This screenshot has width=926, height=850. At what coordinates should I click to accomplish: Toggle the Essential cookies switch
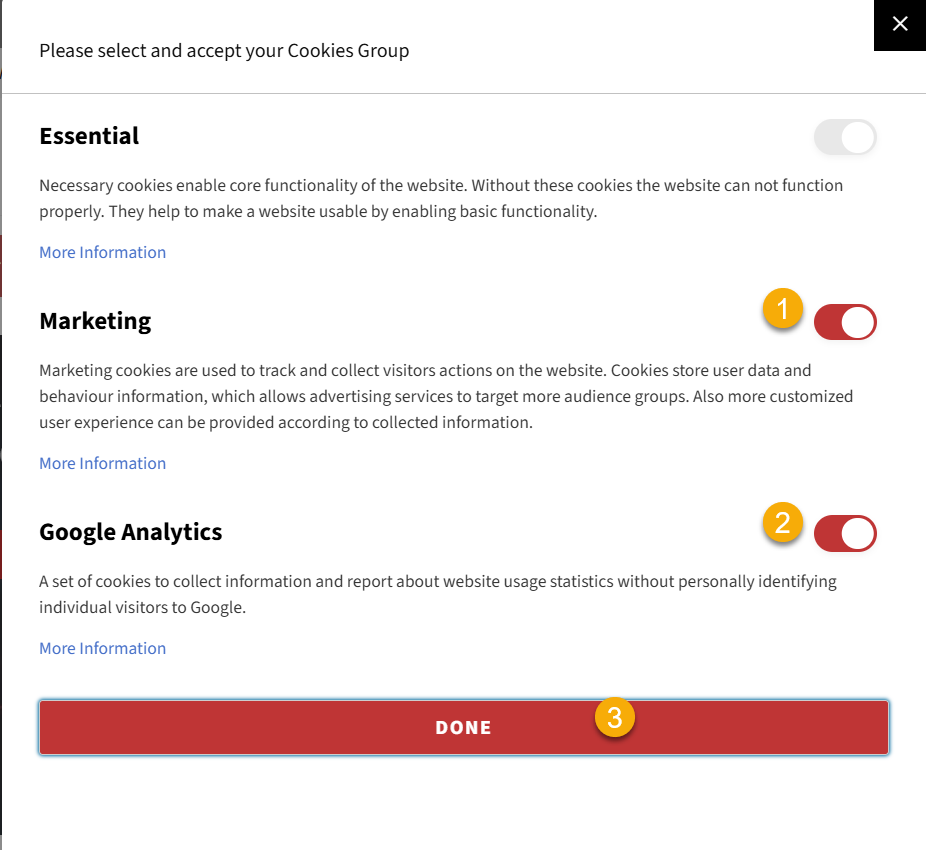845,138
